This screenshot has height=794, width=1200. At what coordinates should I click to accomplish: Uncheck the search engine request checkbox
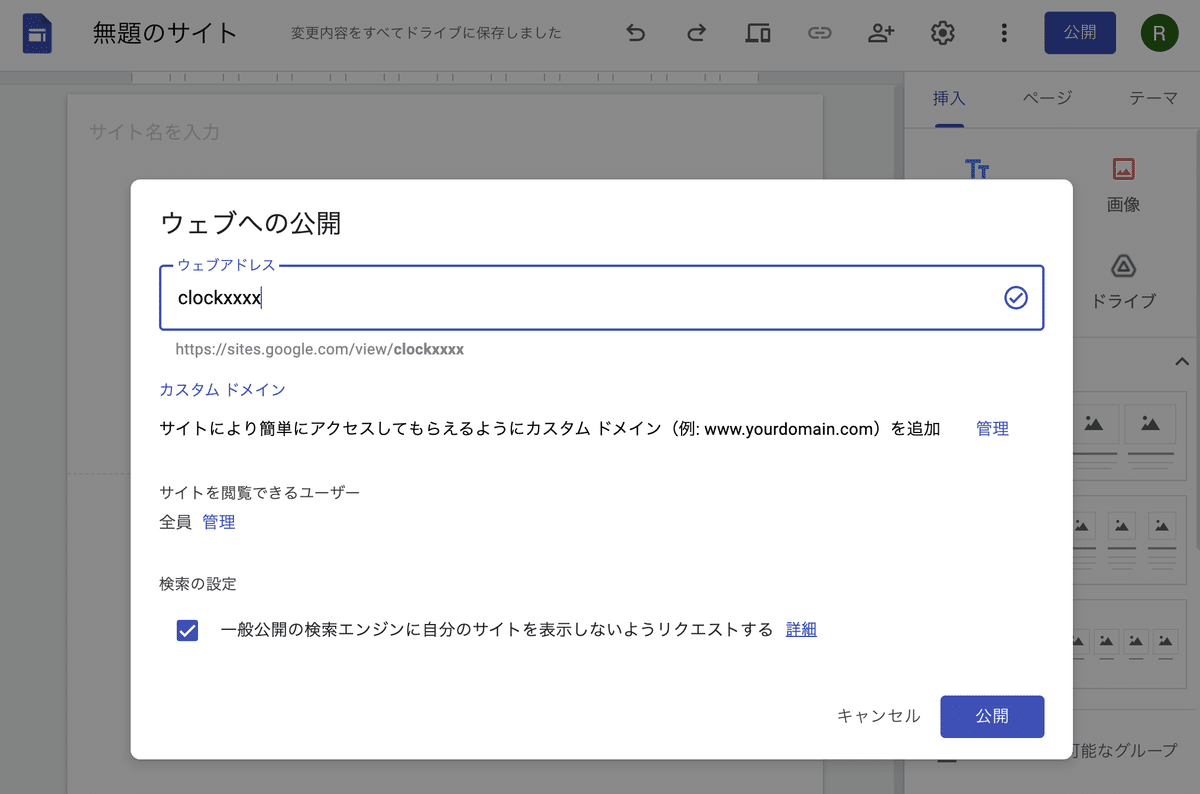187,630
